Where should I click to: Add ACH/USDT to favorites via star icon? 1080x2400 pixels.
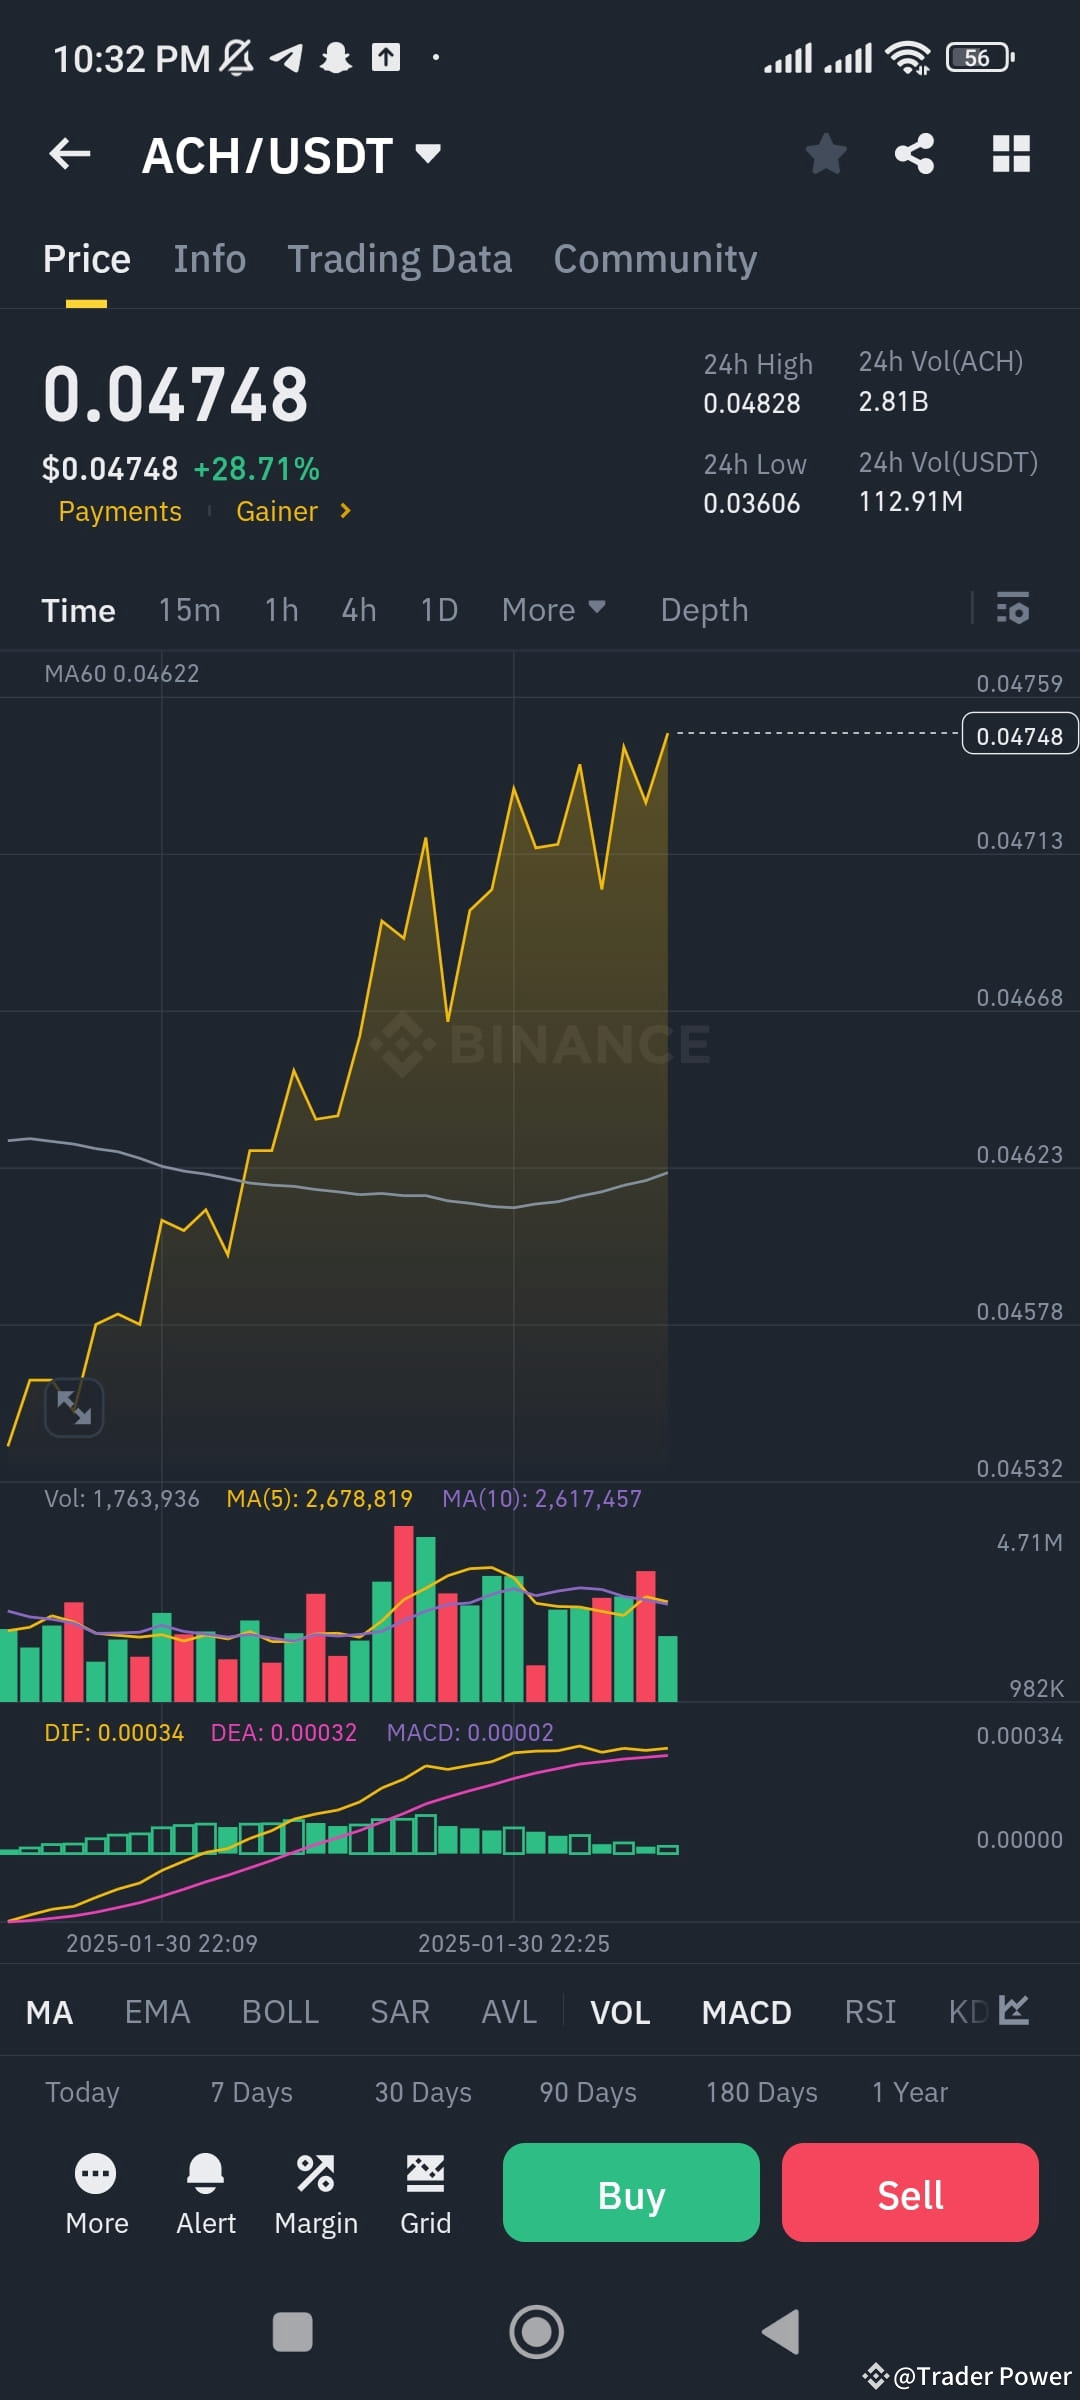pos(826,154)
